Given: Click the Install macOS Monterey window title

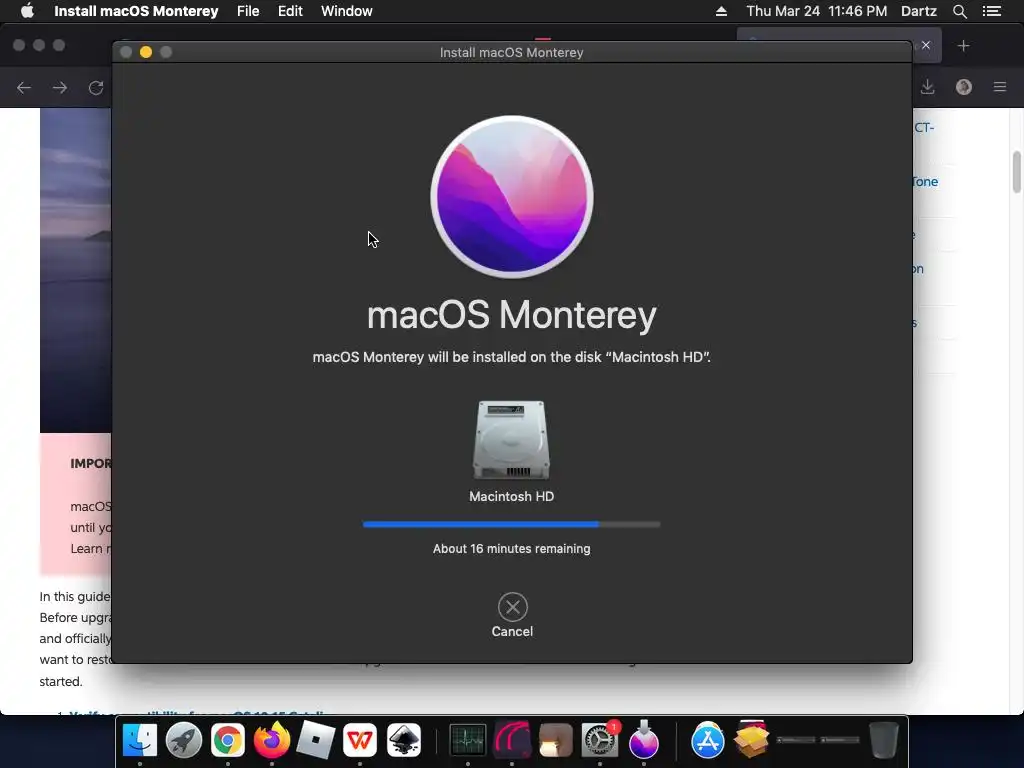Looking at the screenshot, I should pyautogui.click(x=511, y=52).
